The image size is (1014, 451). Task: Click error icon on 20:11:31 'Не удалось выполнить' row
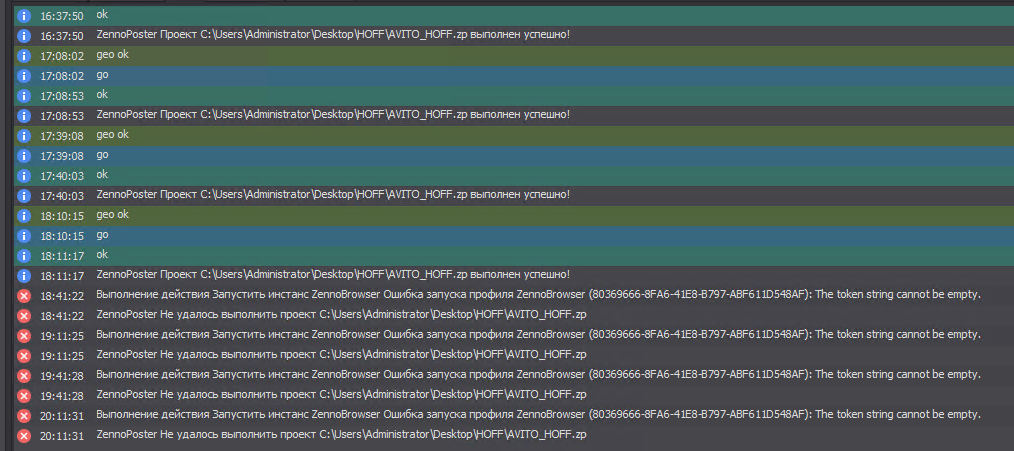[24, 435]
